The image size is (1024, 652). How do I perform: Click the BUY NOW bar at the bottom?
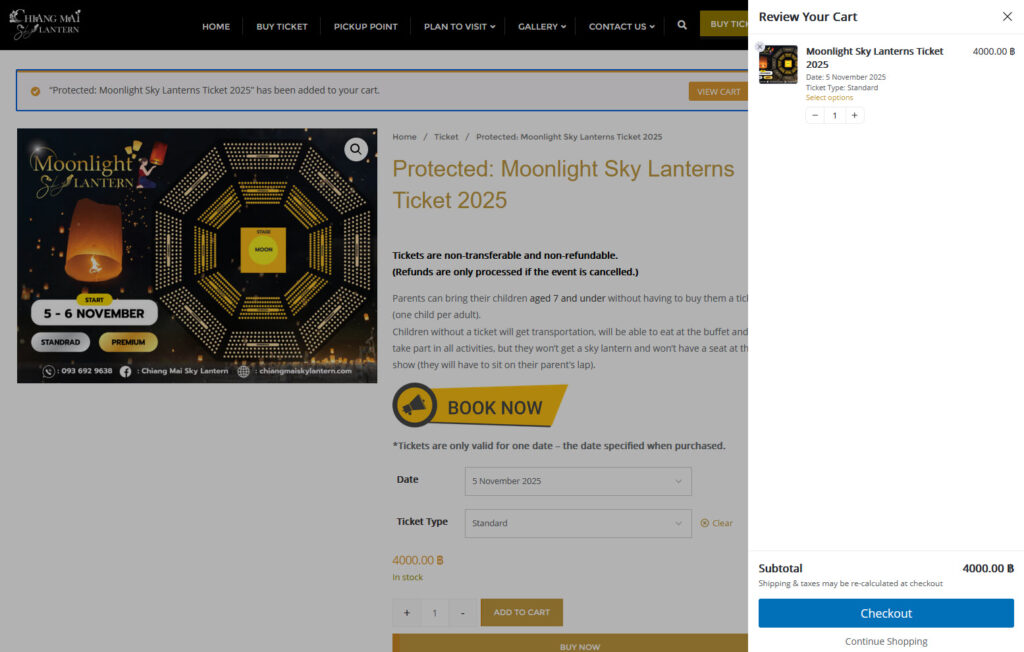point(570,643)
